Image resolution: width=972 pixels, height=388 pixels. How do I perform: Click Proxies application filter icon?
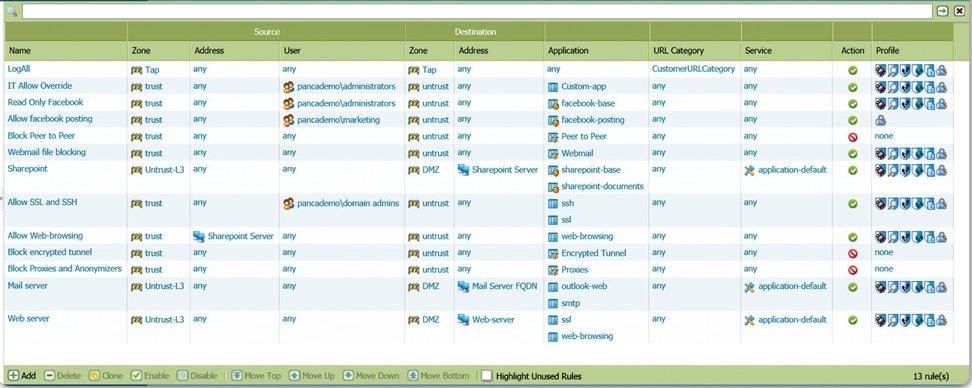tap(554, 270)
